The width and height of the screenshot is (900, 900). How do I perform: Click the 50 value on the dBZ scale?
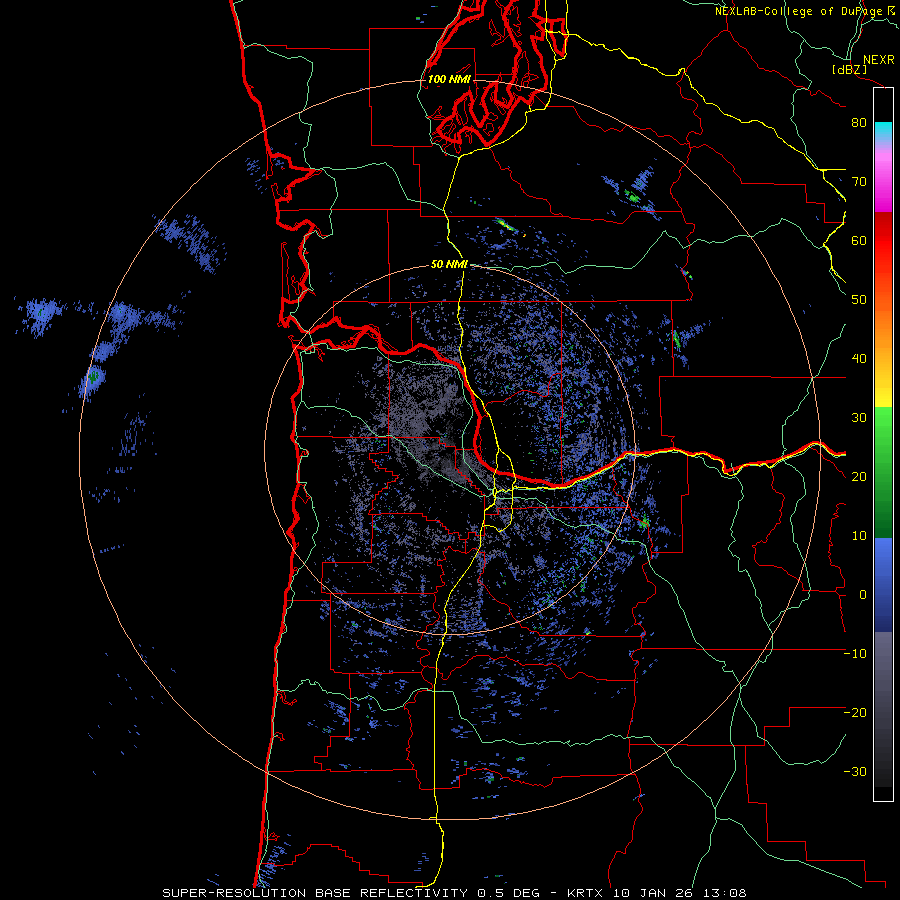(859, 300)
